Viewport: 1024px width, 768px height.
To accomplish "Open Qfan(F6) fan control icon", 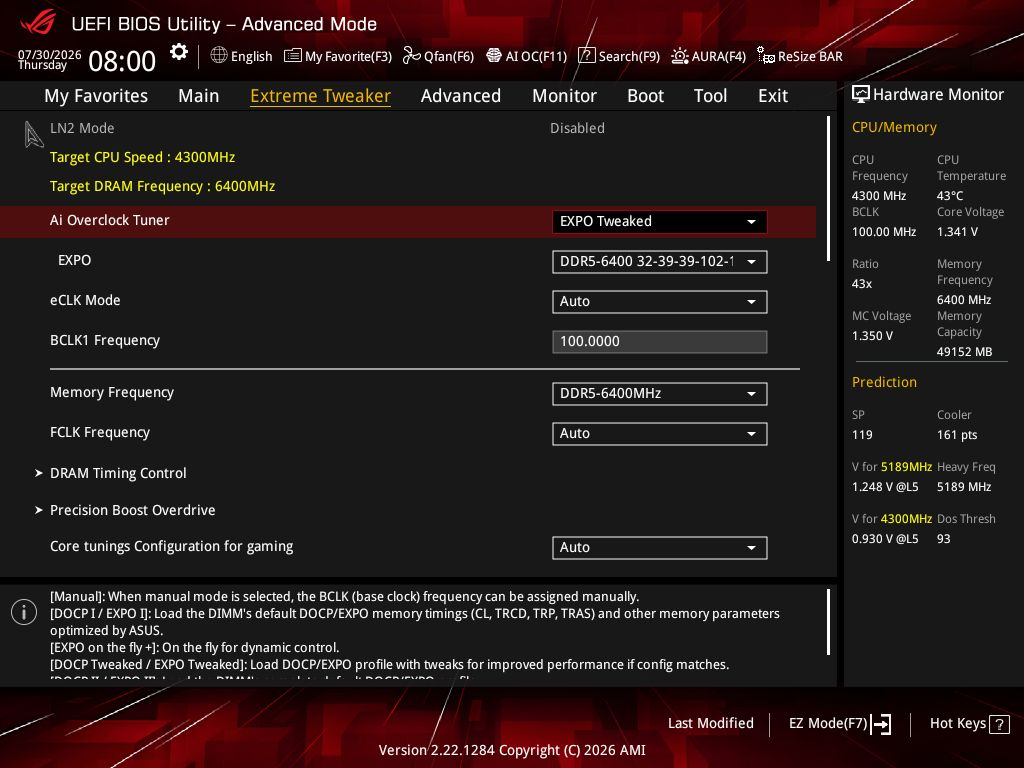I will pos(411,56).
